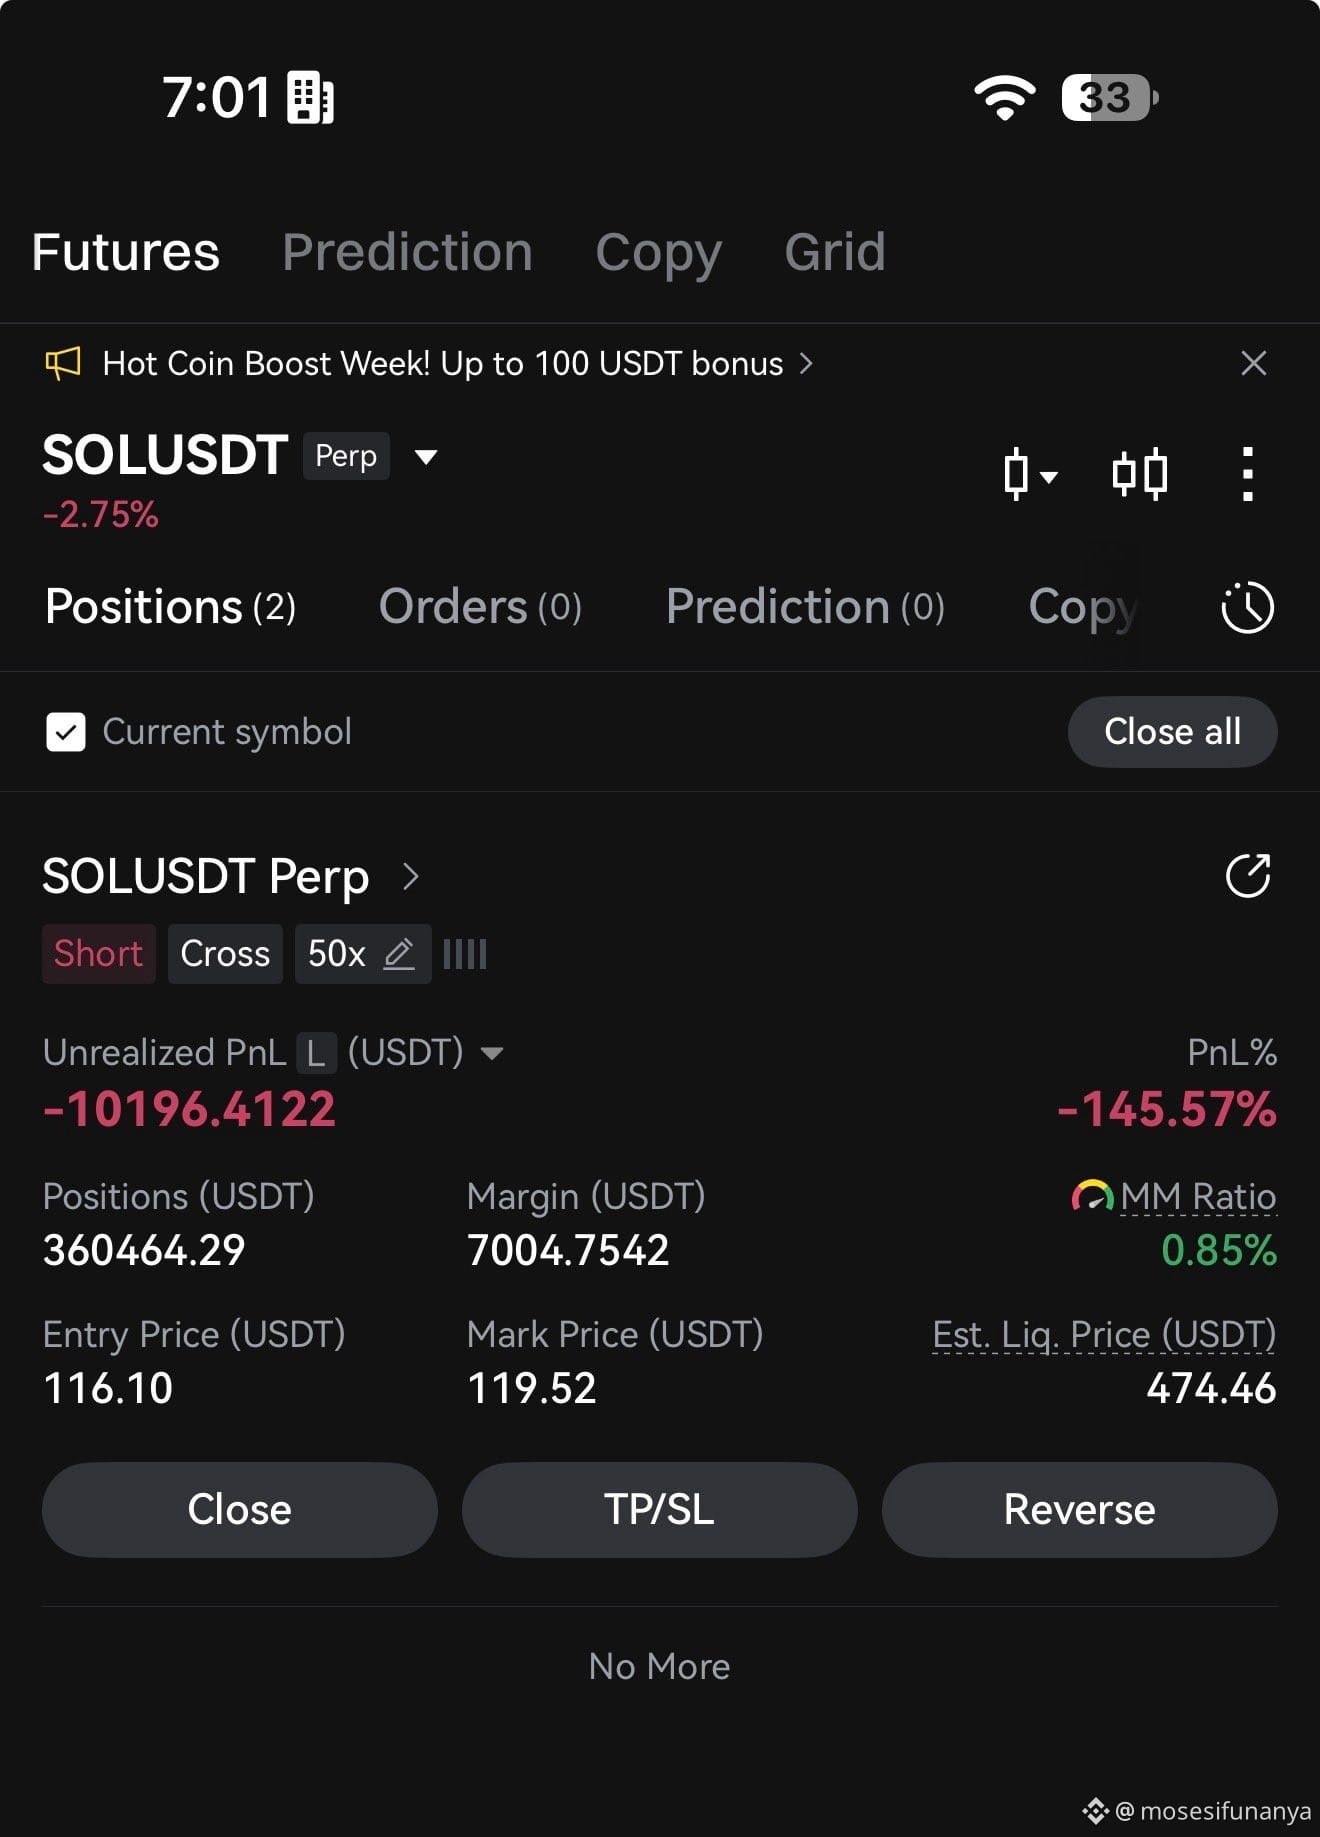Open the candlestick chart type icon
The image size is (1320, 1837).
(1030, 473)
